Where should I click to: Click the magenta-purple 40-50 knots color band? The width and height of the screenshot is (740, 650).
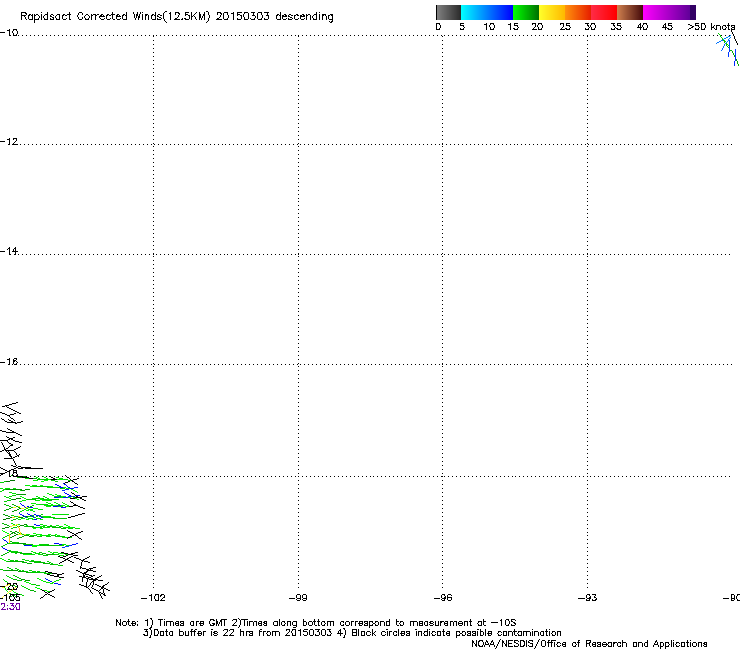(669, 12)
